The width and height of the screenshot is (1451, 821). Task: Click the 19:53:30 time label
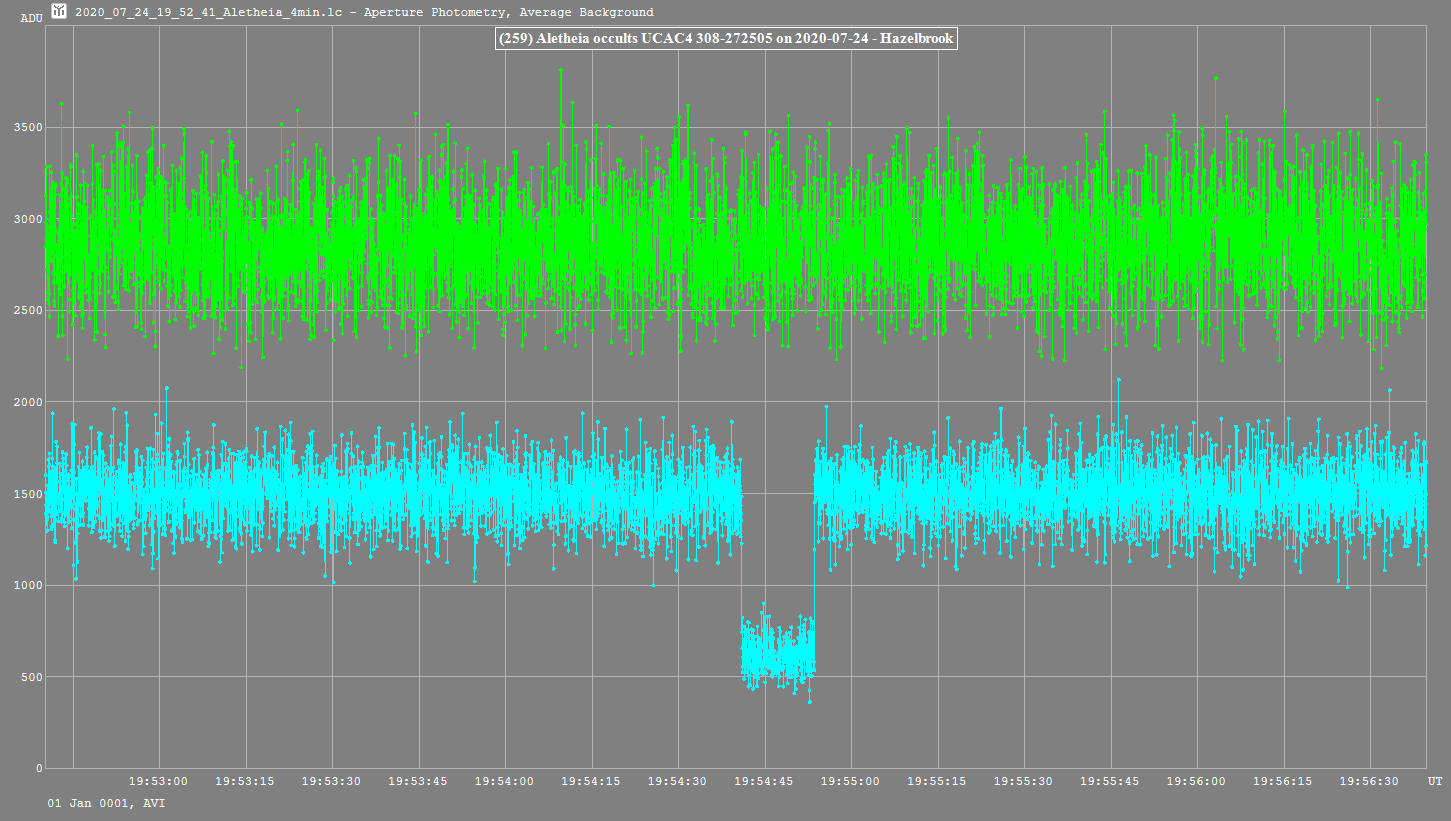coord(332,781)
